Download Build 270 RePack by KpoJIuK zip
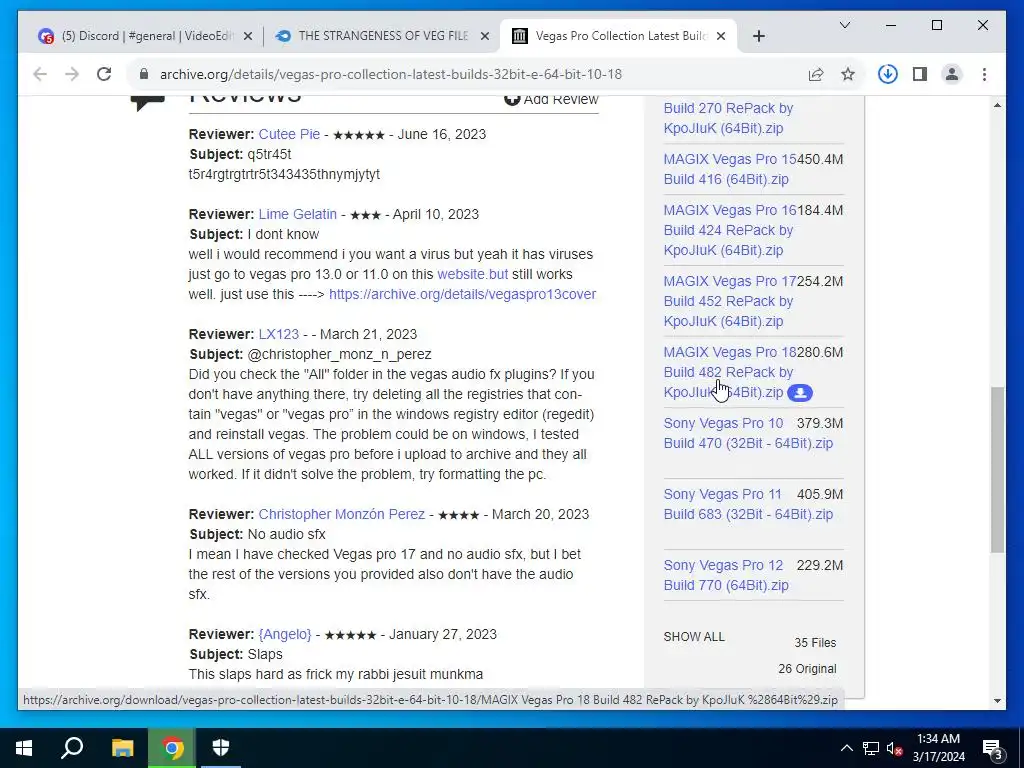1024x768 pixels. pyautogui.click(x=728, y=118)
